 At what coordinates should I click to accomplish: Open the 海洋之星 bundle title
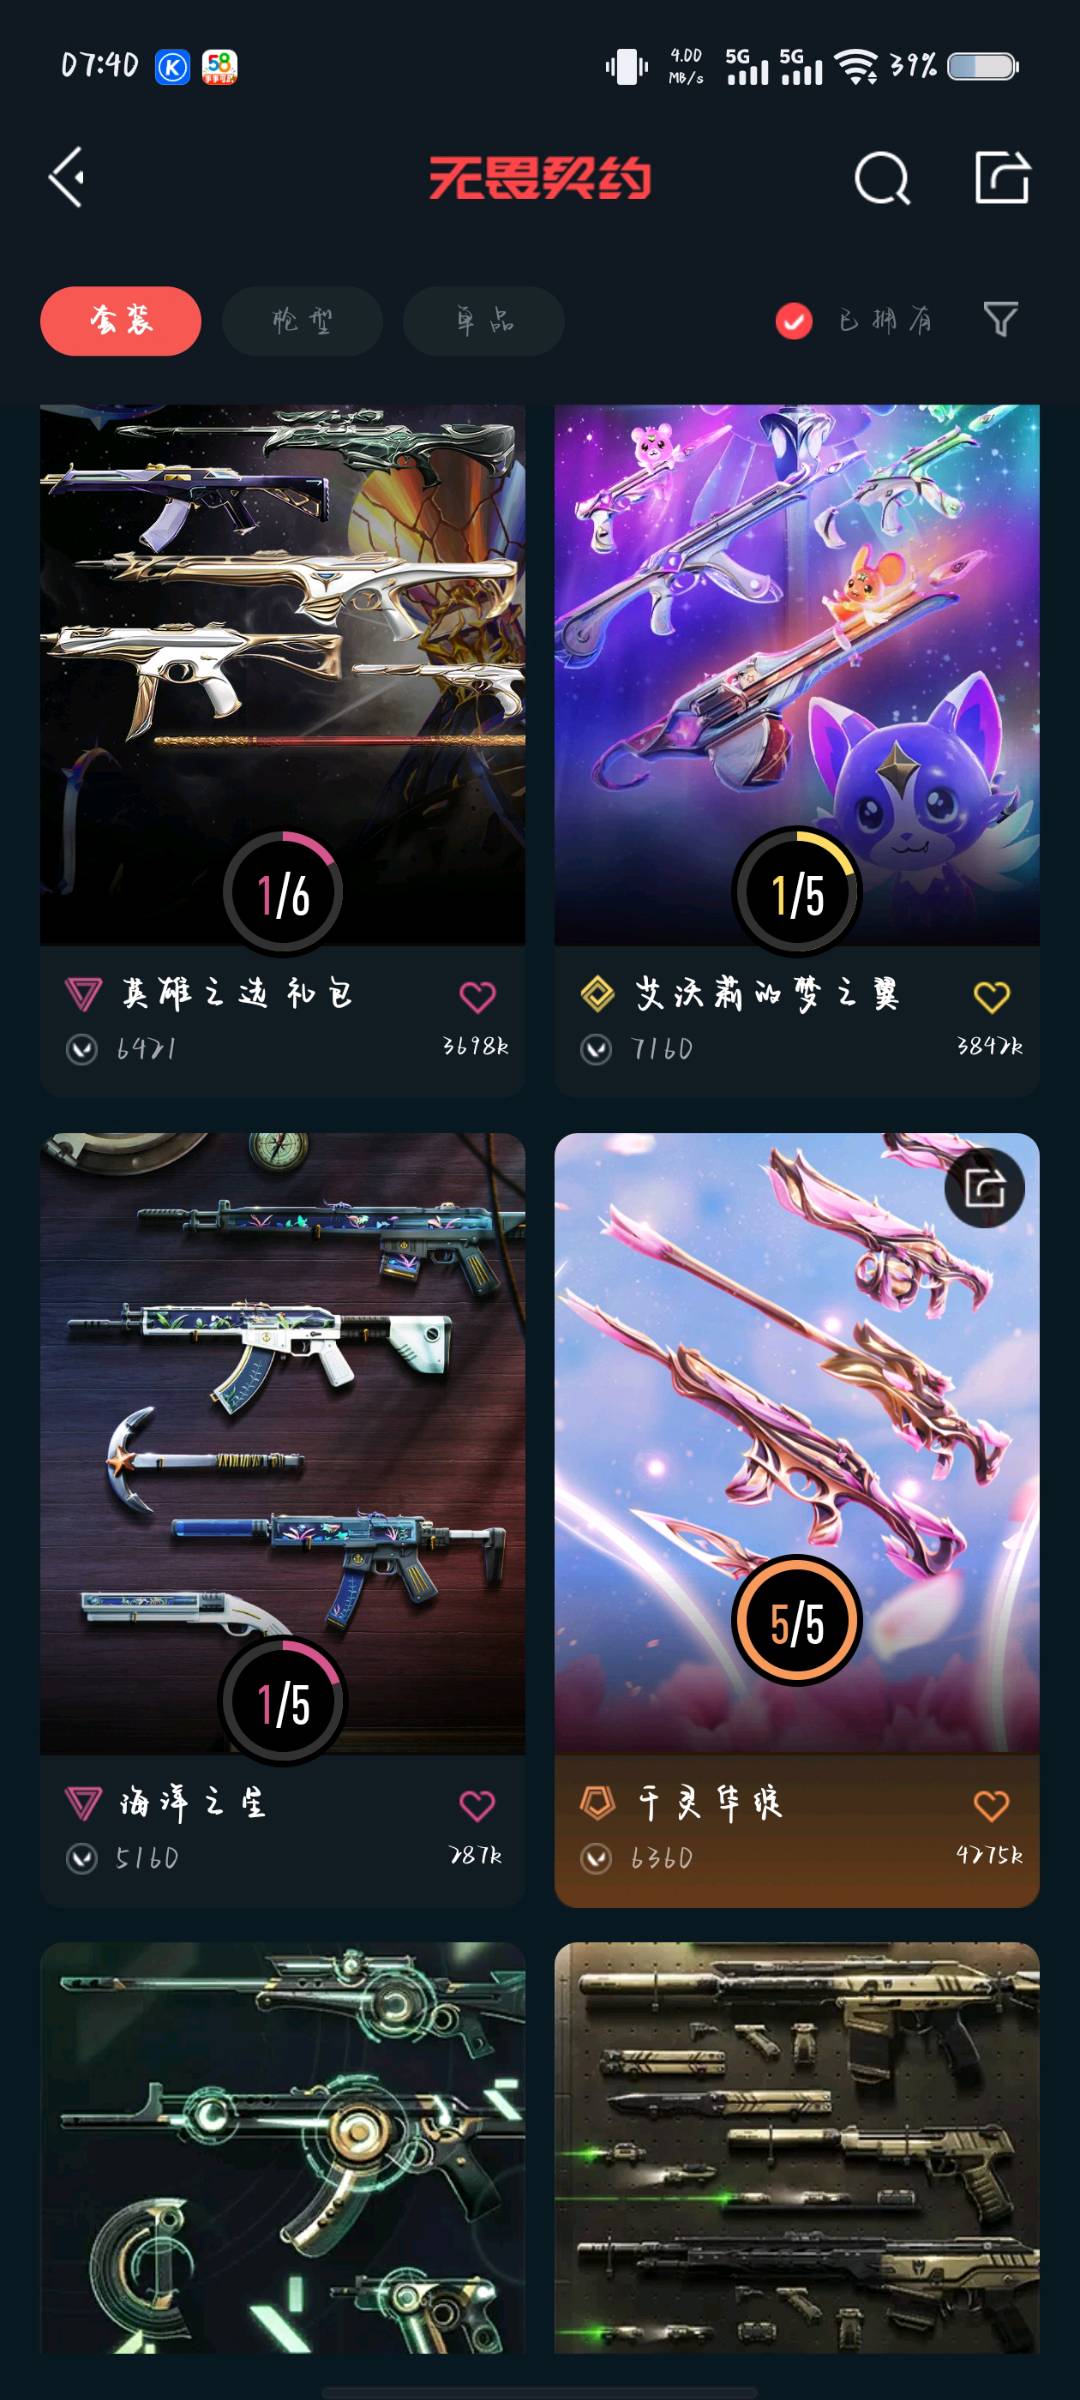[x=192, y=1803]
